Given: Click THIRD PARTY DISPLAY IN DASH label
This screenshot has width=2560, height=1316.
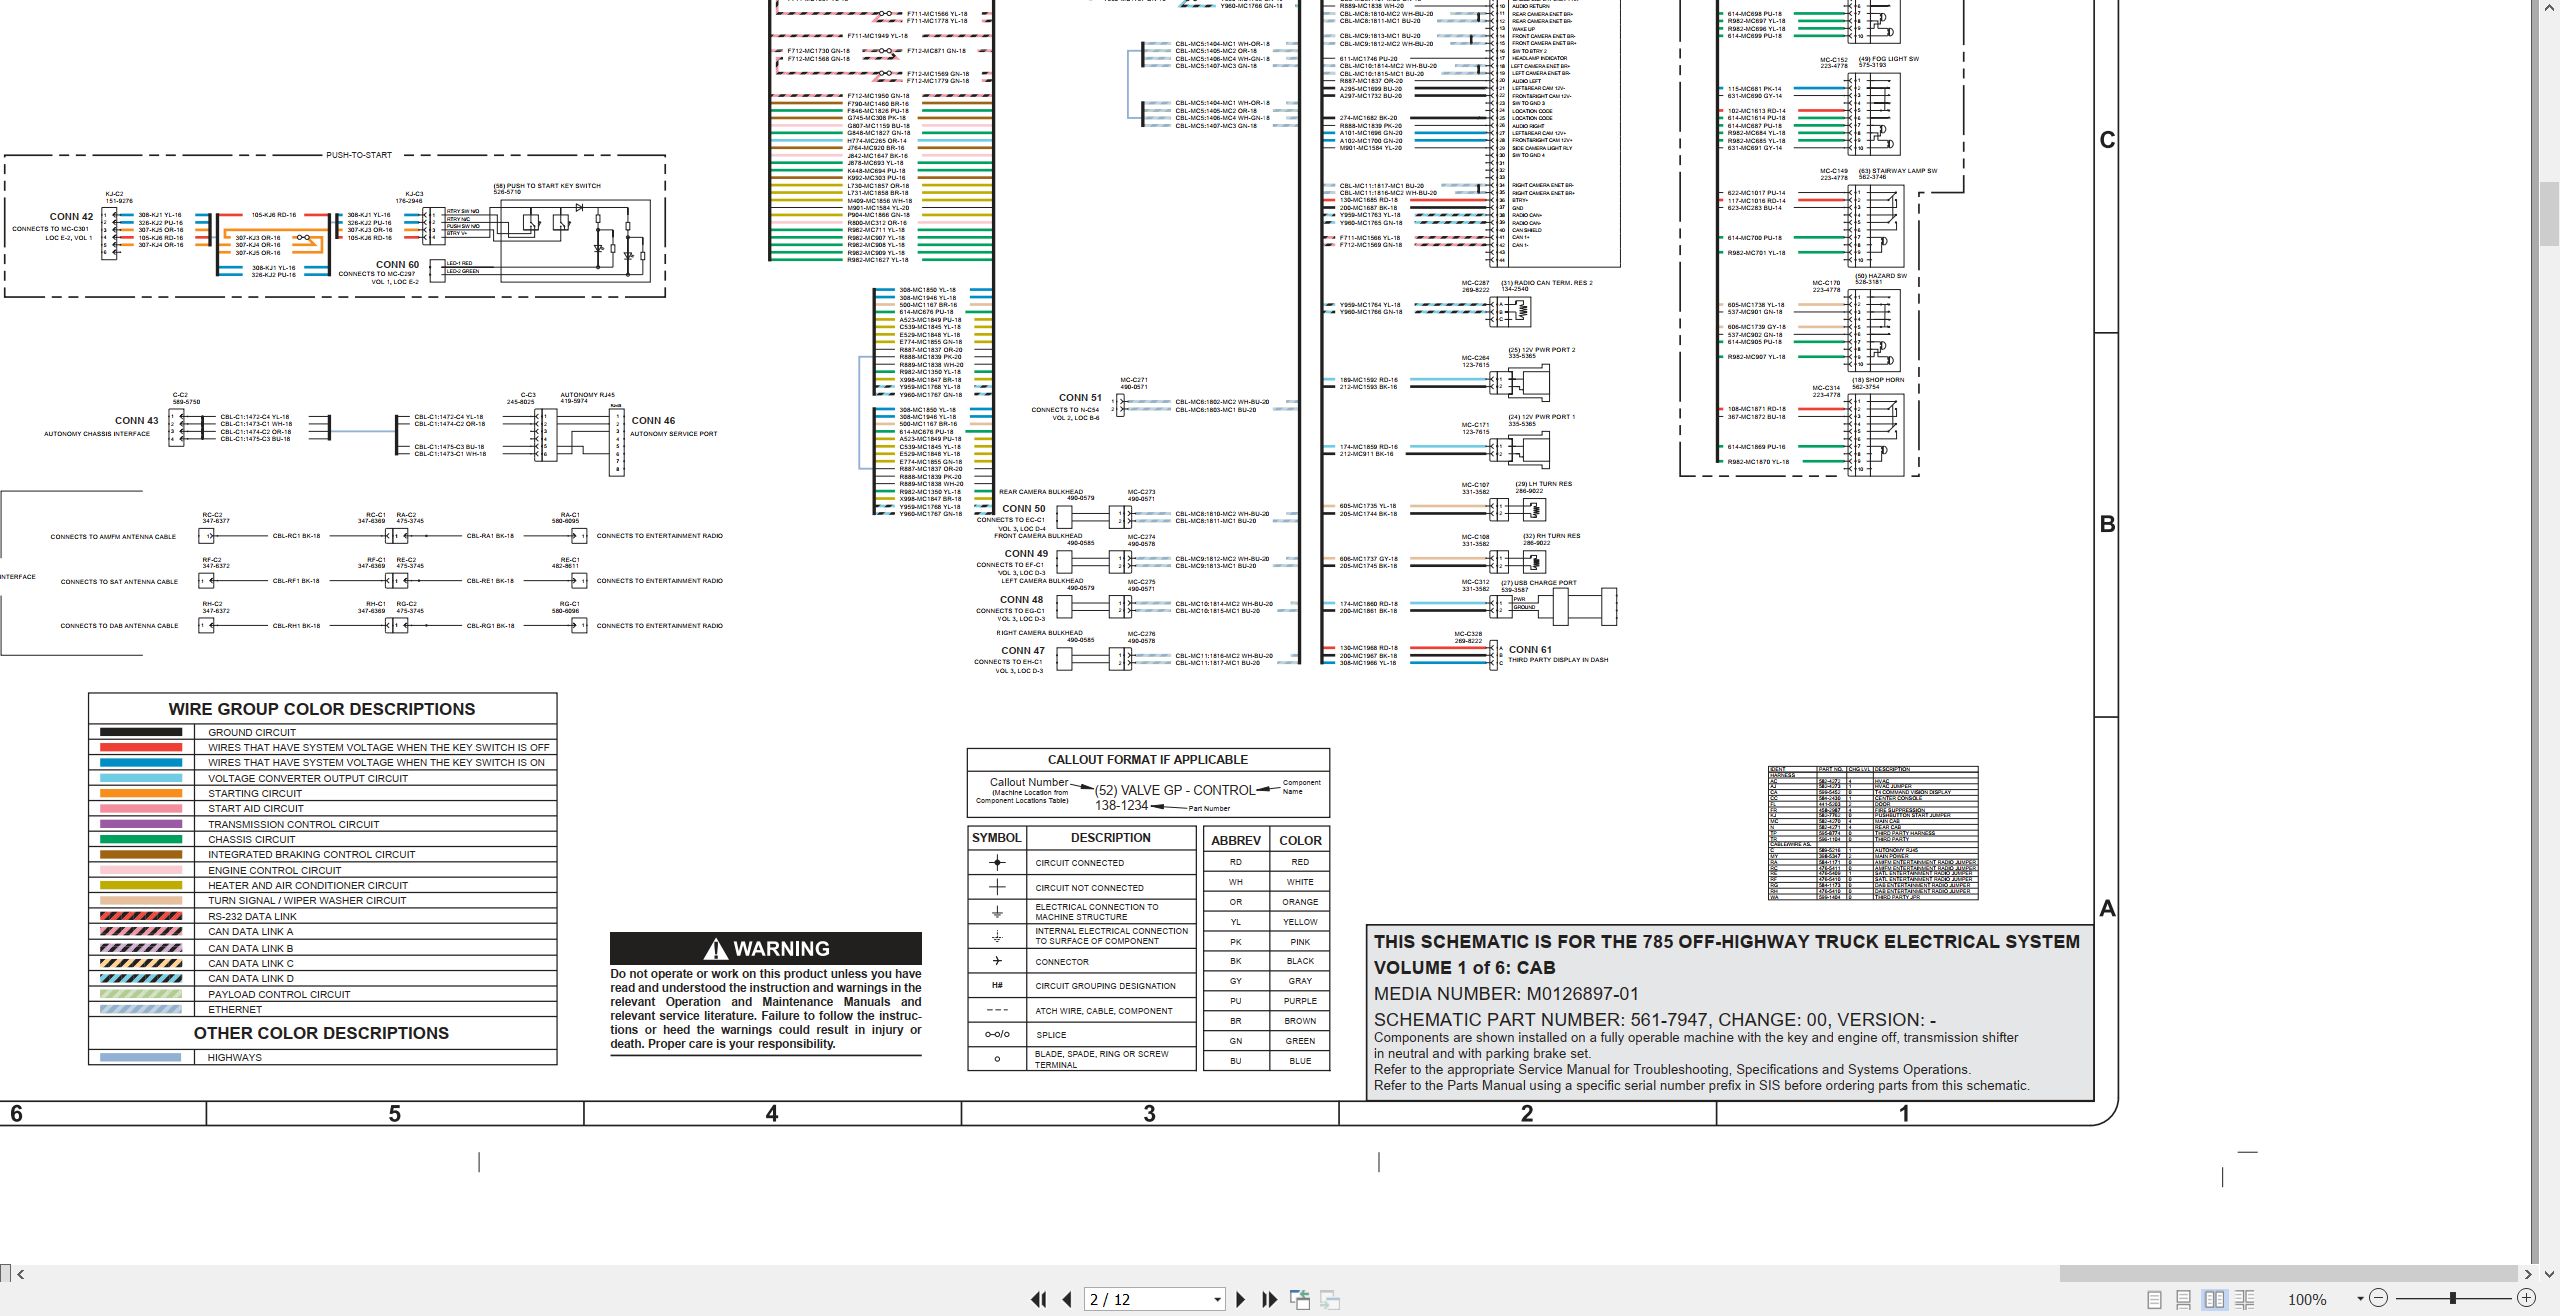Looking at the screenshot, I should click(1558, 660).
